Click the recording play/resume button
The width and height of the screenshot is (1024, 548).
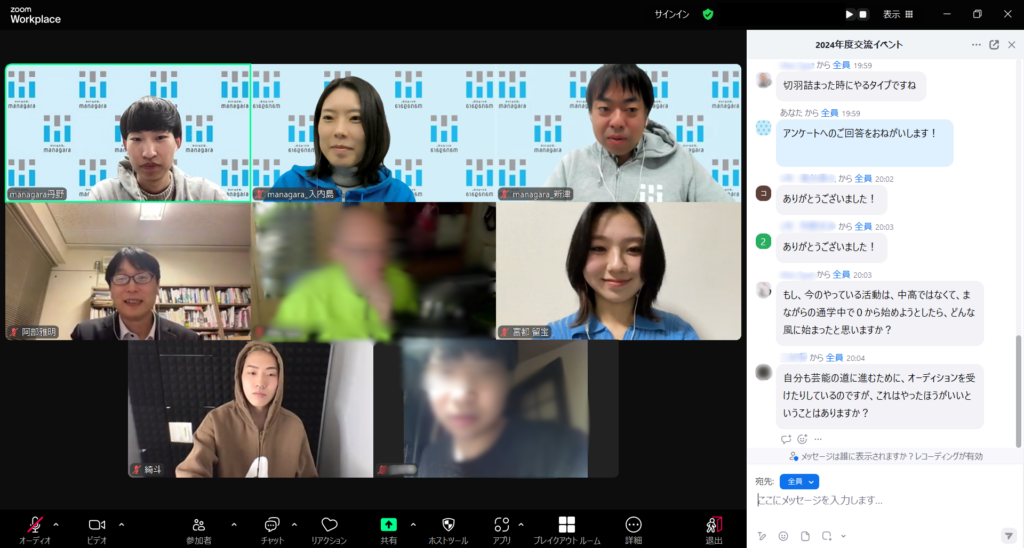click(x=849, y=14)
